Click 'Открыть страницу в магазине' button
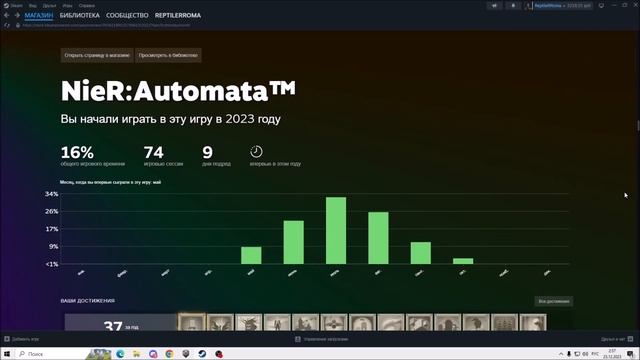 tap(97, 55)
